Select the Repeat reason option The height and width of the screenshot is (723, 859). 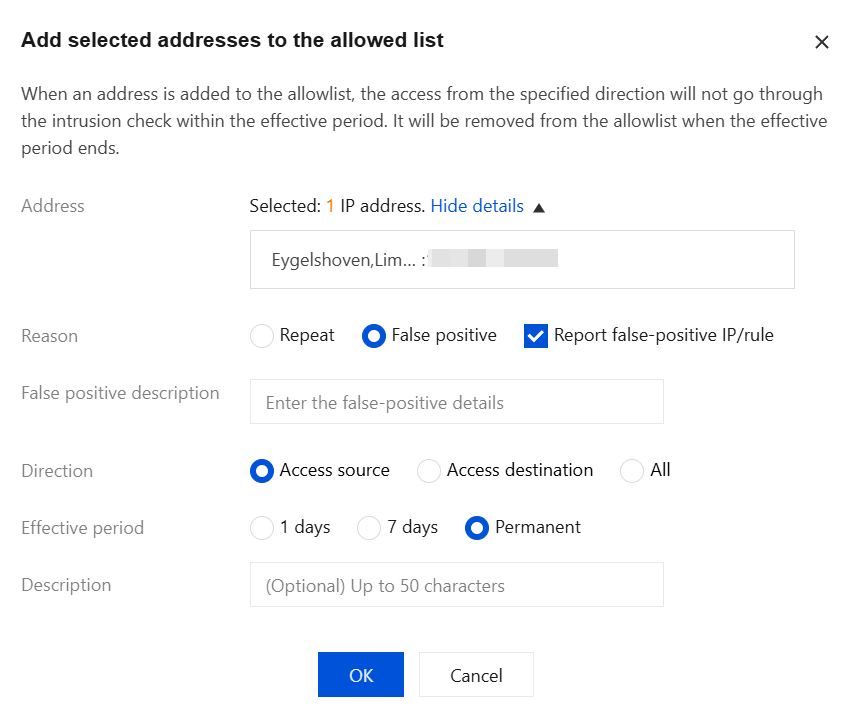click(262, 336)
